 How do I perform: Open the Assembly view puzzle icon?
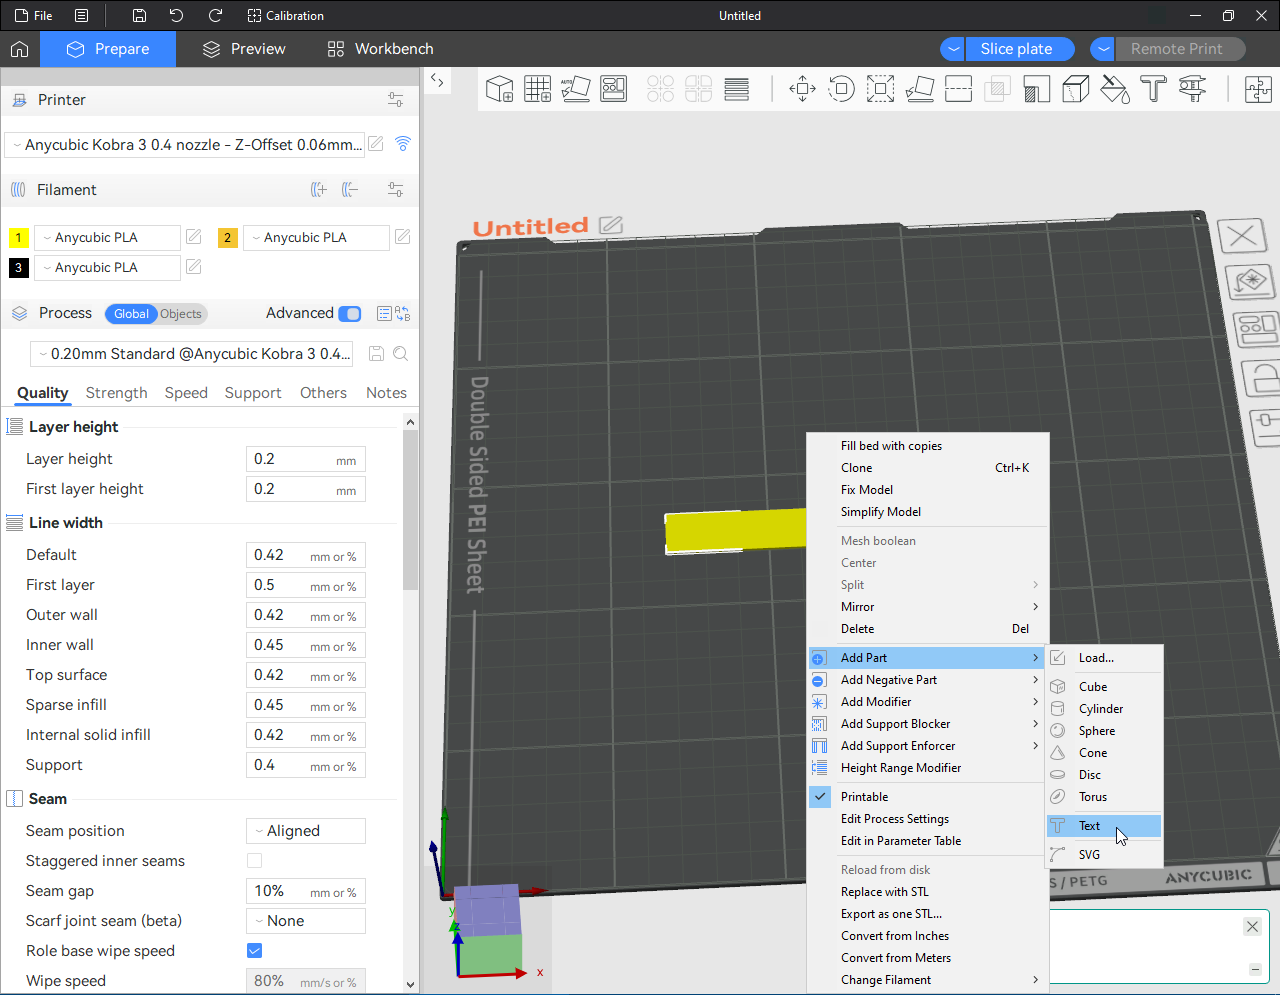tap(1257, 89)
